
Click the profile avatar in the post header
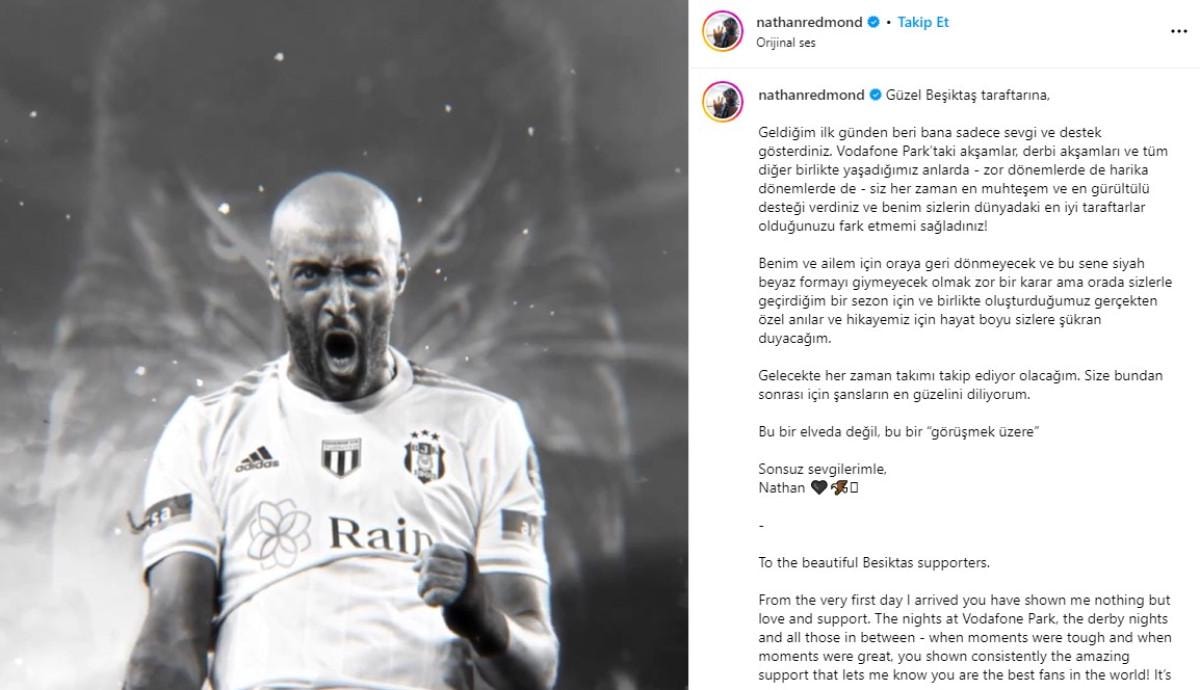pyautogui.click(x=722, y=30)
